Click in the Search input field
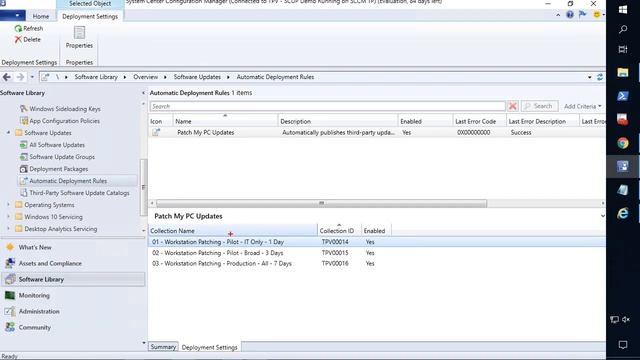Viewport: 640px width, 360px height. tap(328, 106)
